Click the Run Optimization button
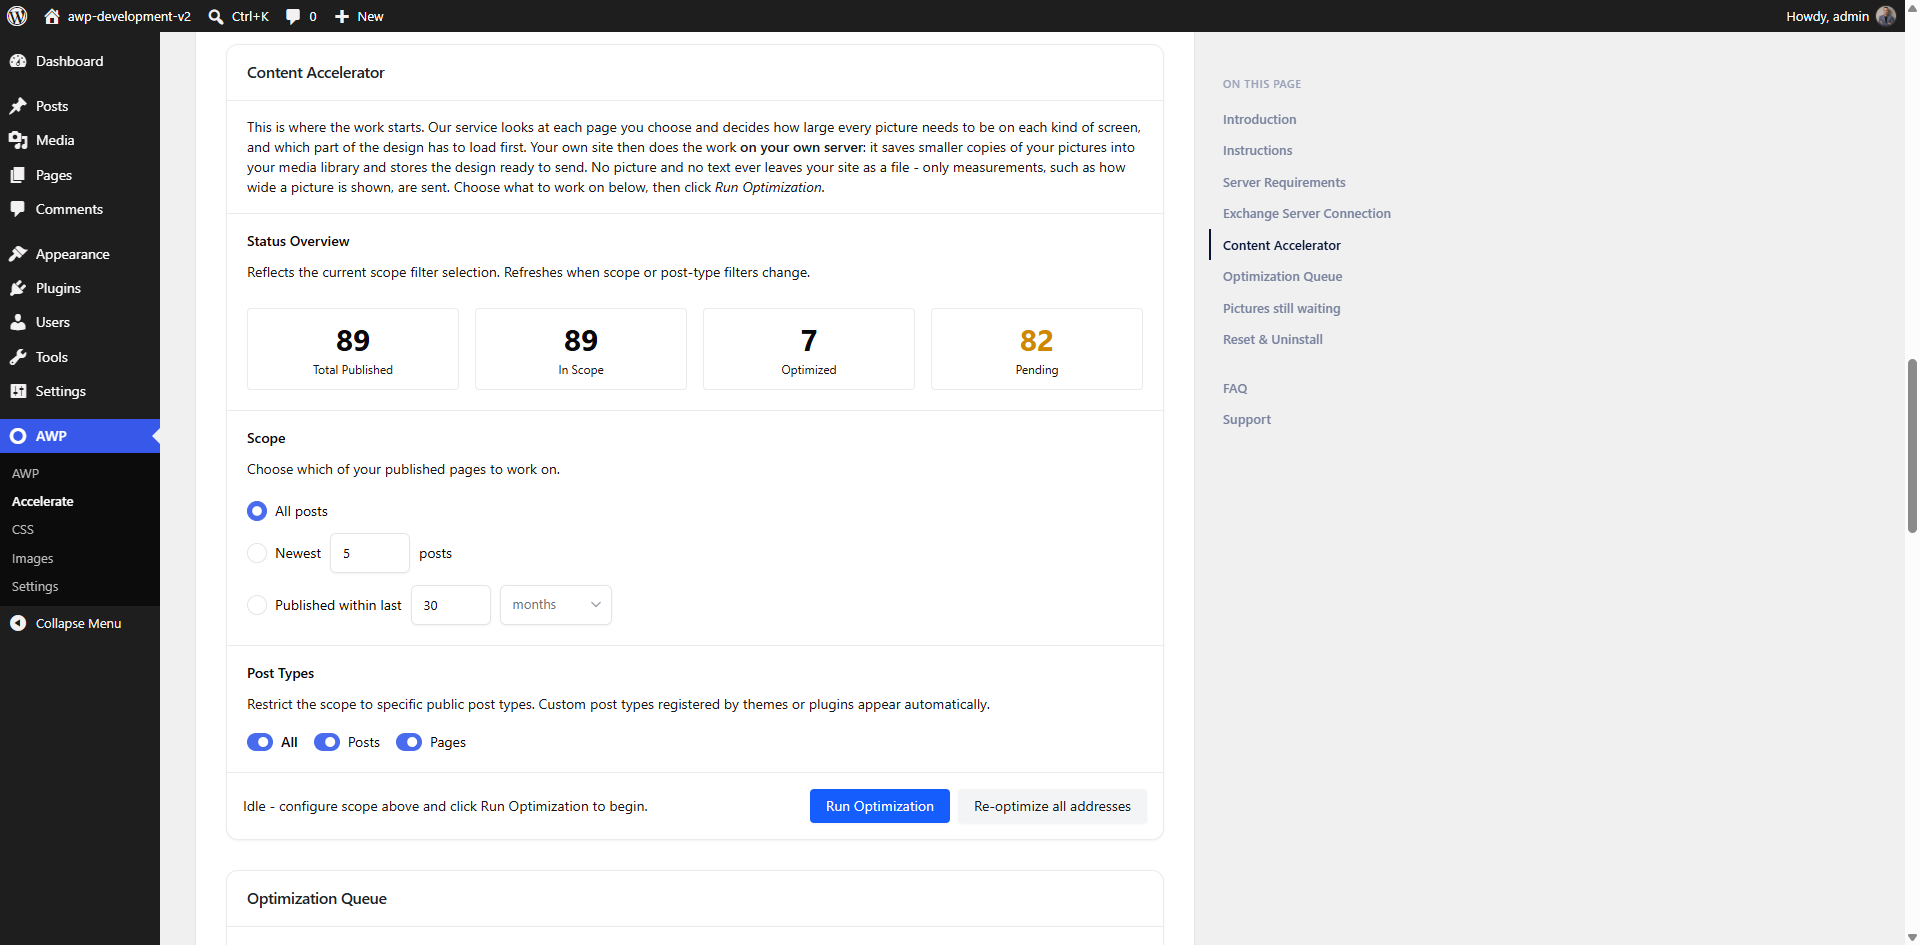Screen dimensions: 1920x945 click(880, 806)
